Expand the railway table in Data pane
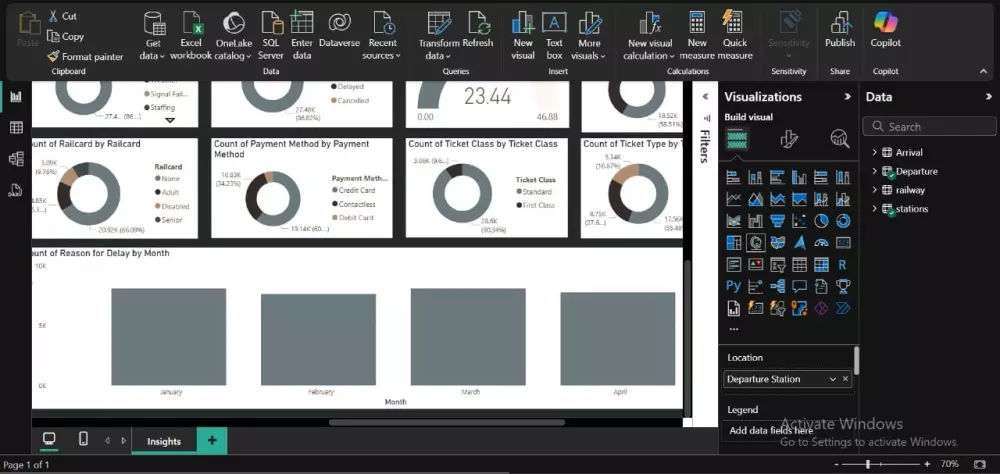The height and width of the screenshot is (474, 1000). (874, 190)
